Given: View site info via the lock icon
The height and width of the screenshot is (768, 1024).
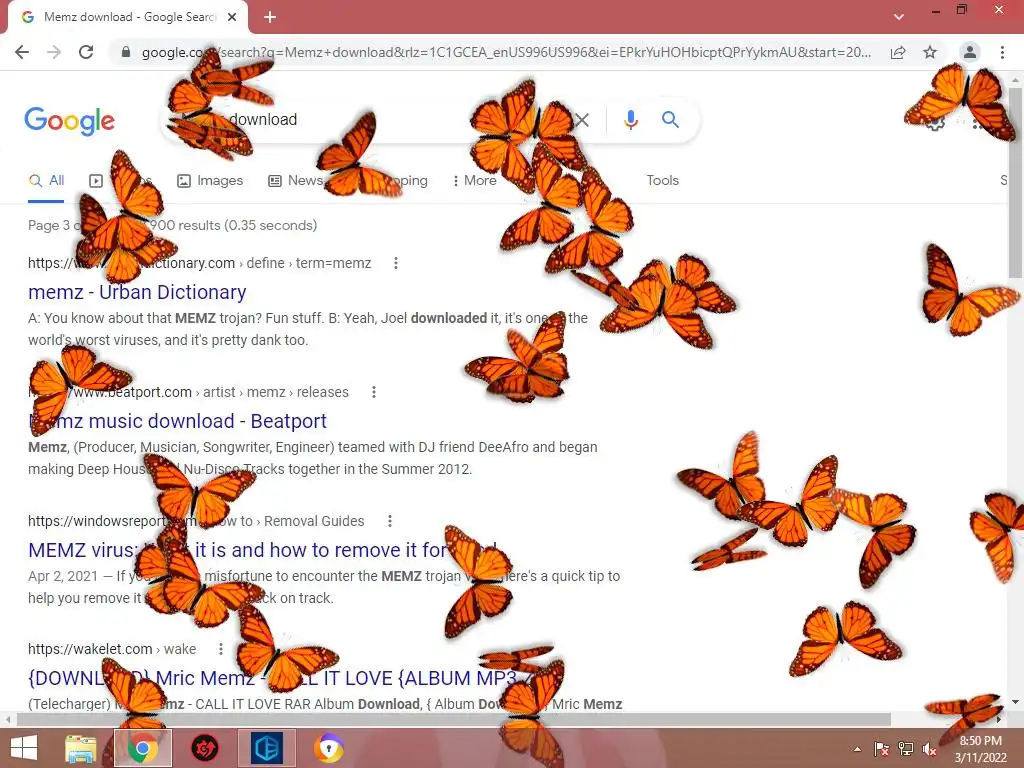Looking at the screenshot, I should 126,52.
